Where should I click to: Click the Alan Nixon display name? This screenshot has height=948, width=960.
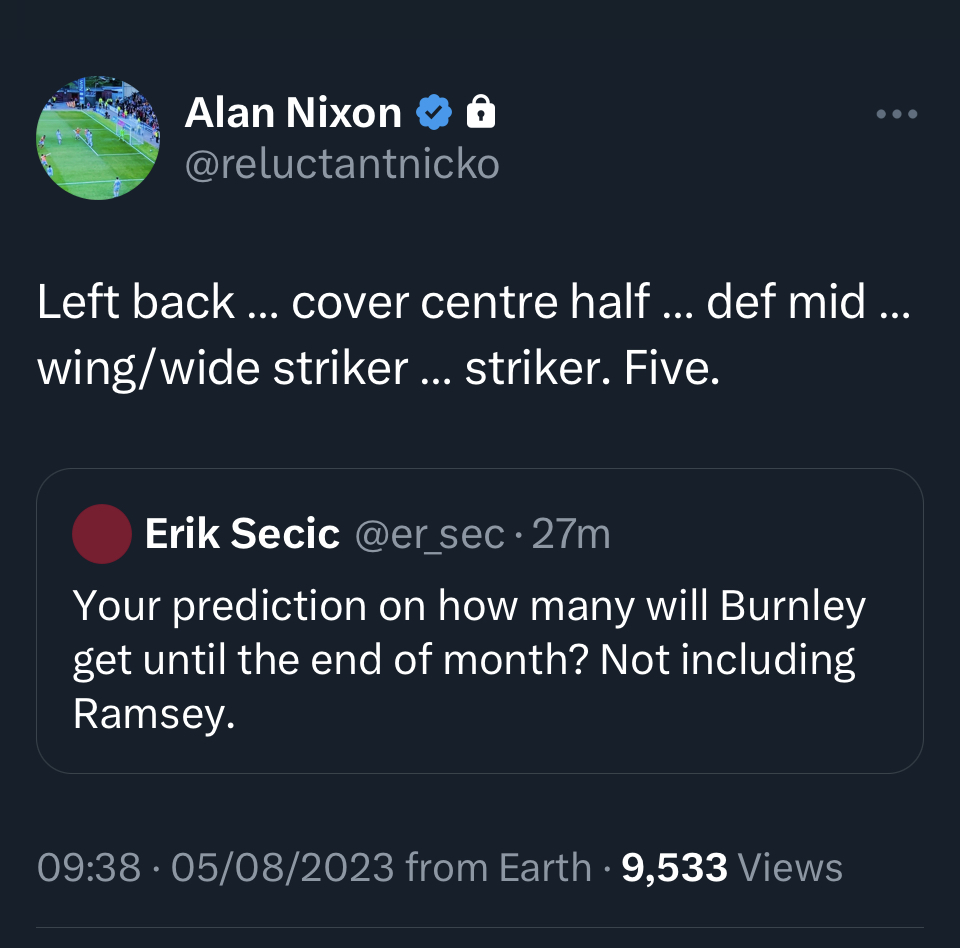point(293,114)
